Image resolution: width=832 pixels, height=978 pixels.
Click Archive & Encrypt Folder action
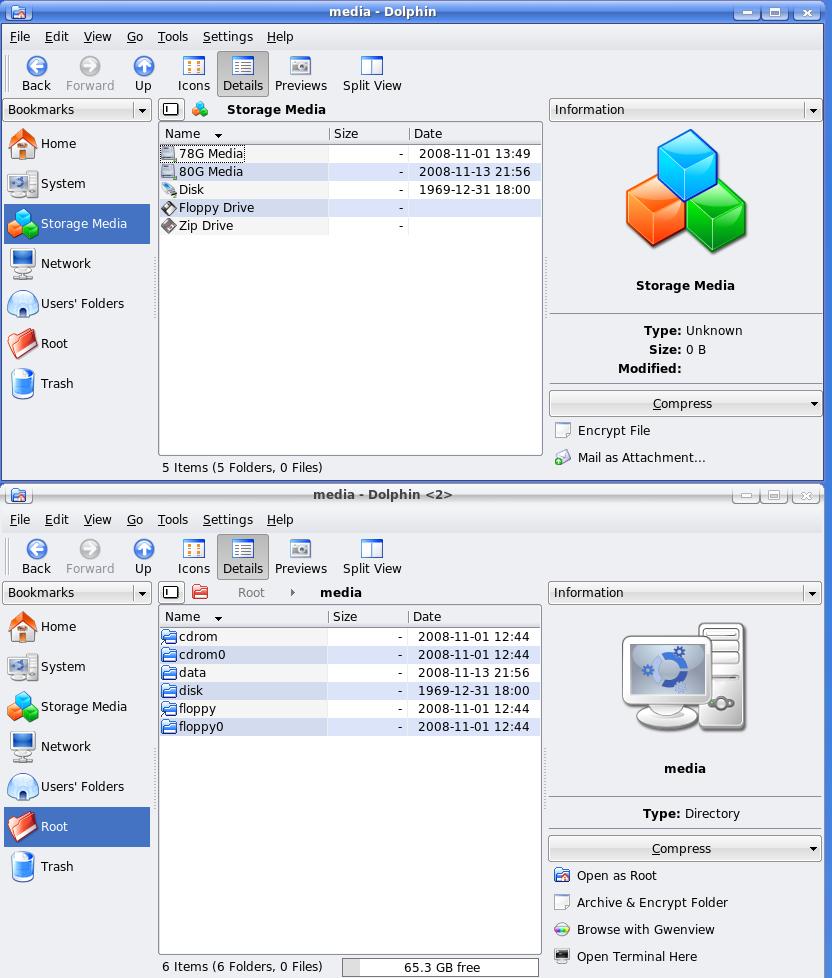click(652, 903)
